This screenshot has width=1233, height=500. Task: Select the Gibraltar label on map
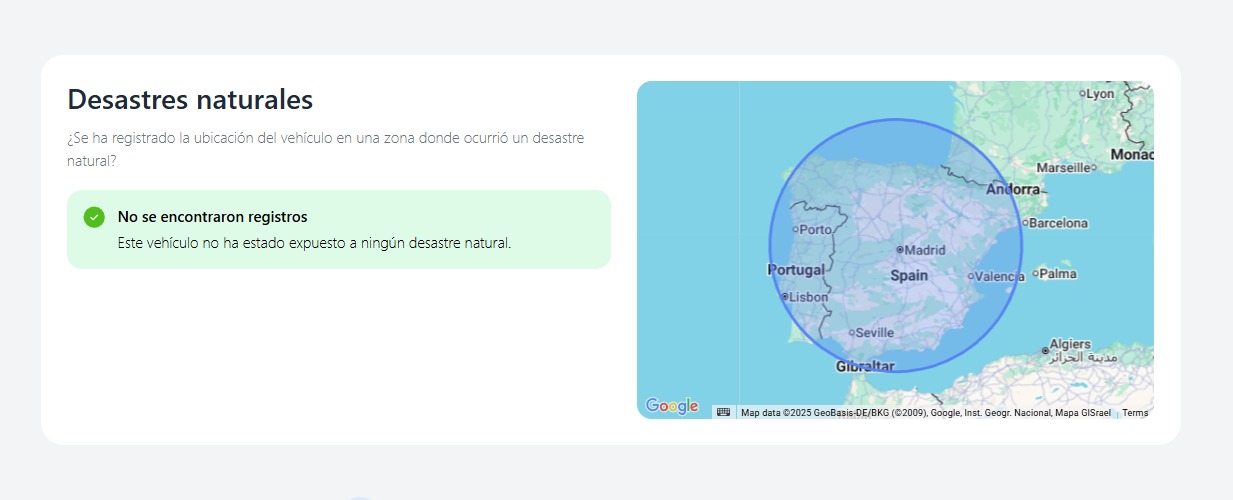point(865,366)
